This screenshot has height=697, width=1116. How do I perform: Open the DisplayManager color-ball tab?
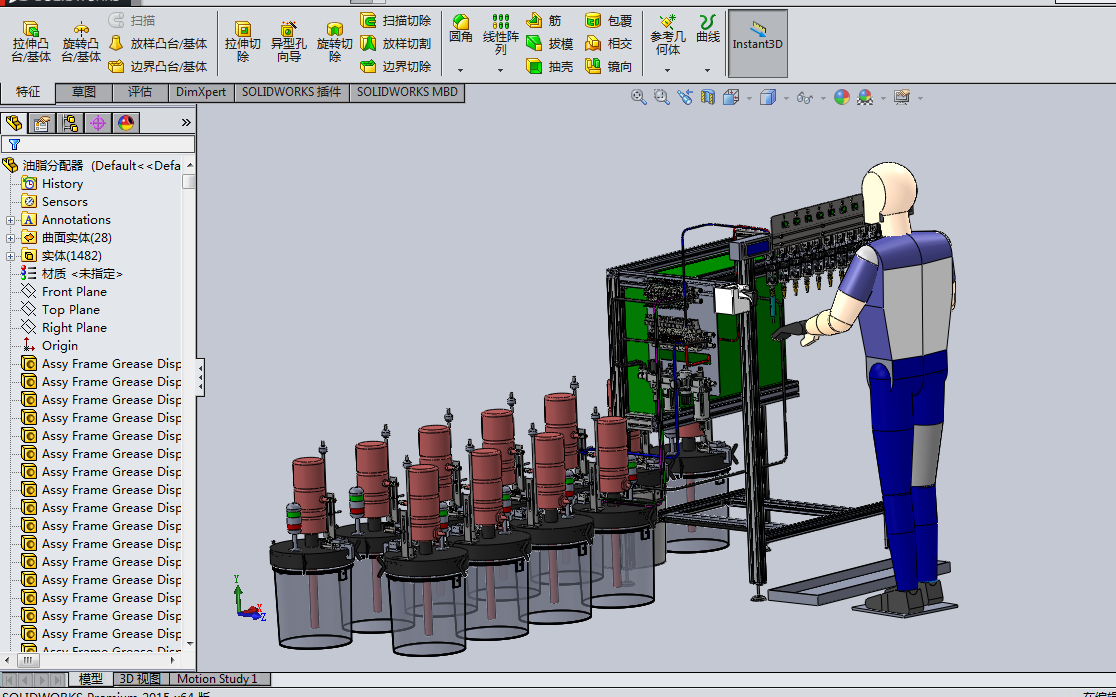coord(126,123)
